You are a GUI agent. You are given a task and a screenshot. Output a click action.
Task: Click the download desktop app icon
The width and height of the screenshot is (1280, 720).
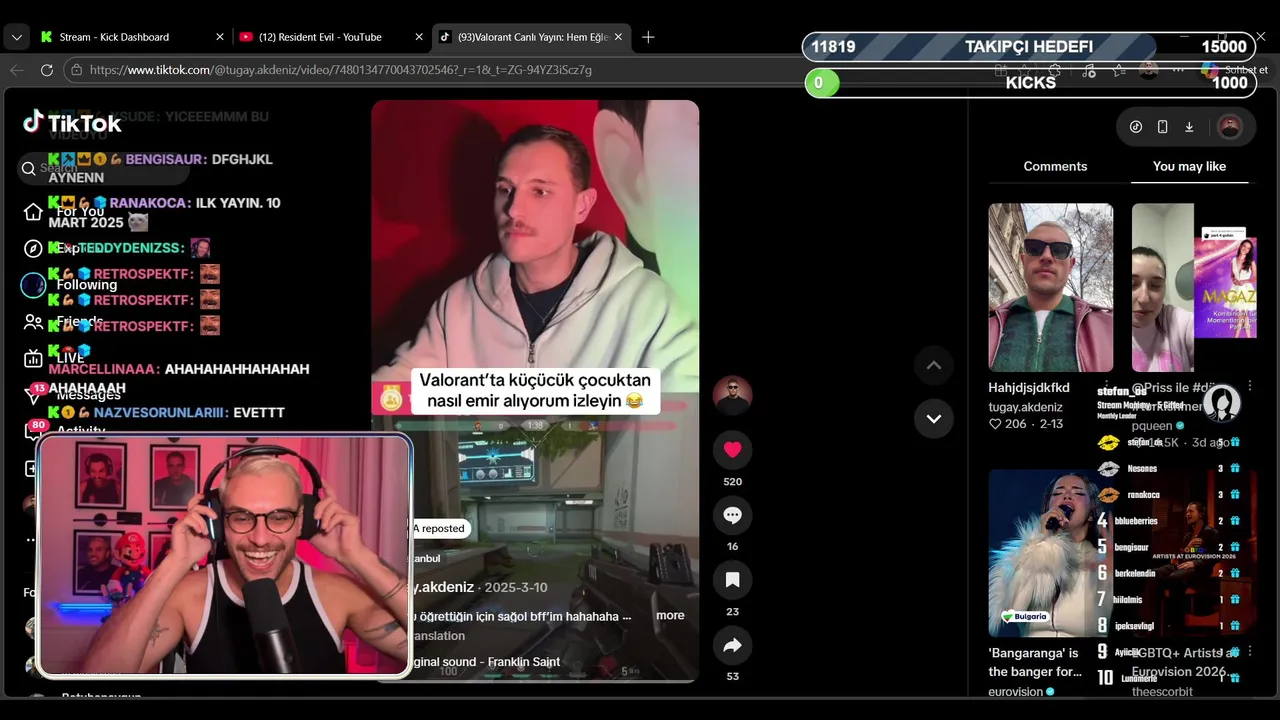coord(1189,127)
